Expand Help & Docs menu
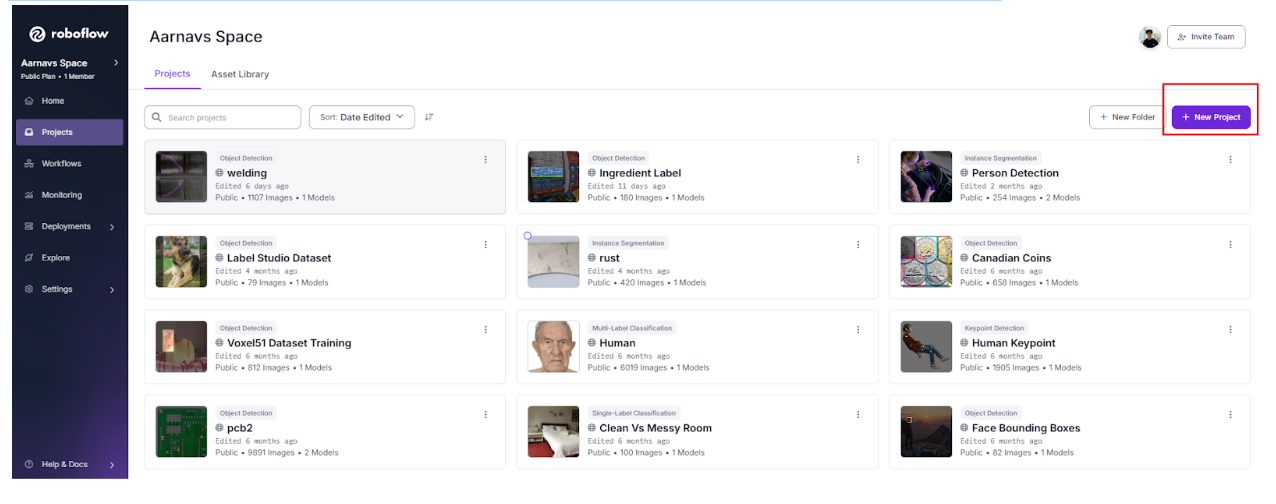This screenshot has width=1276, height=504. (x=111, y=465)
